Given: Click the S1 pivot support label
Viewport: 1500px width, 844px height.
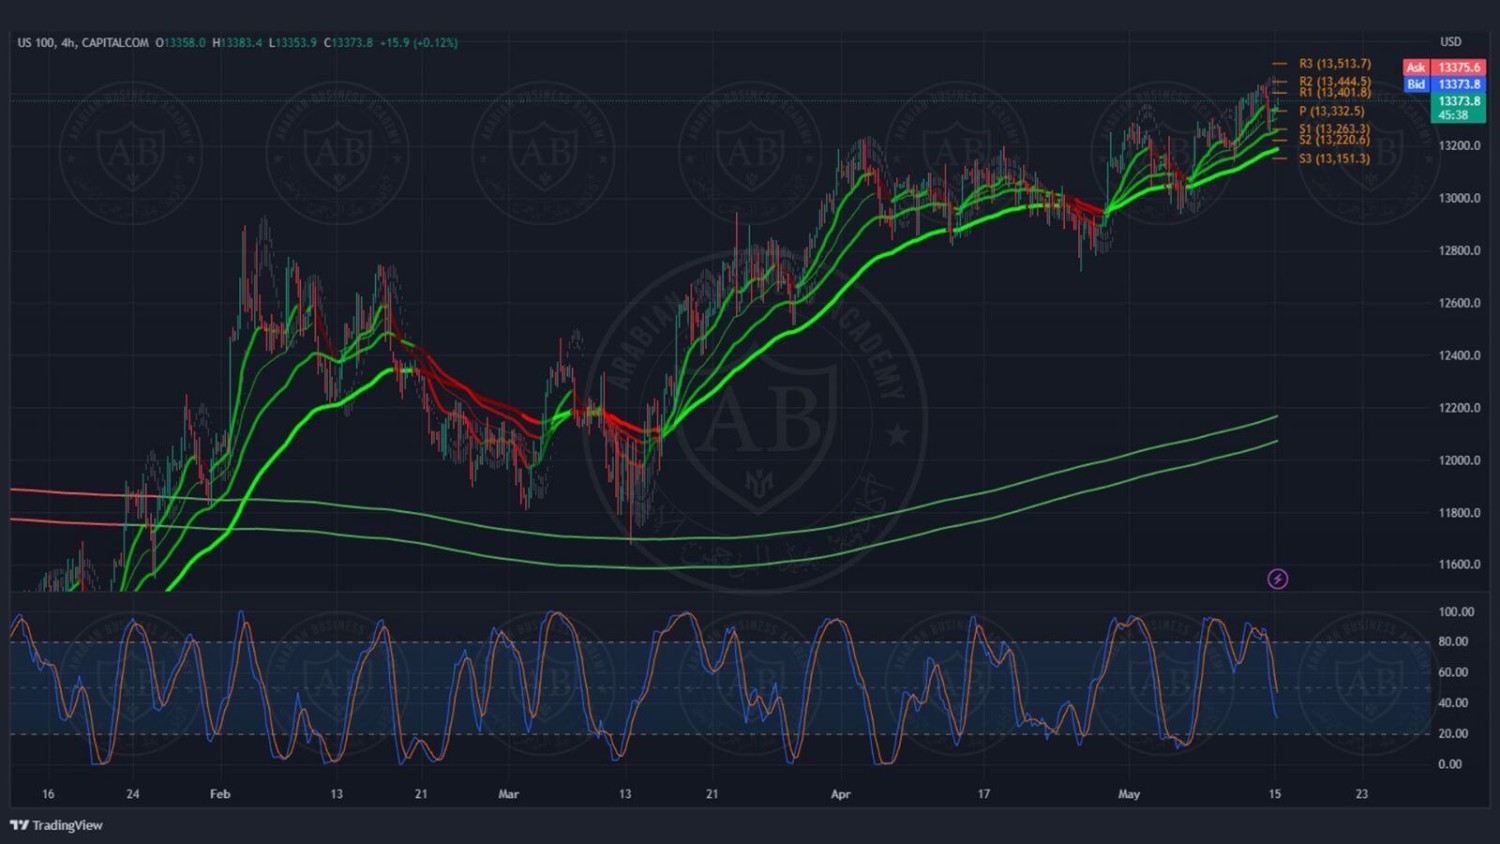Looking at the screenshot, I should coord(1334,129).
